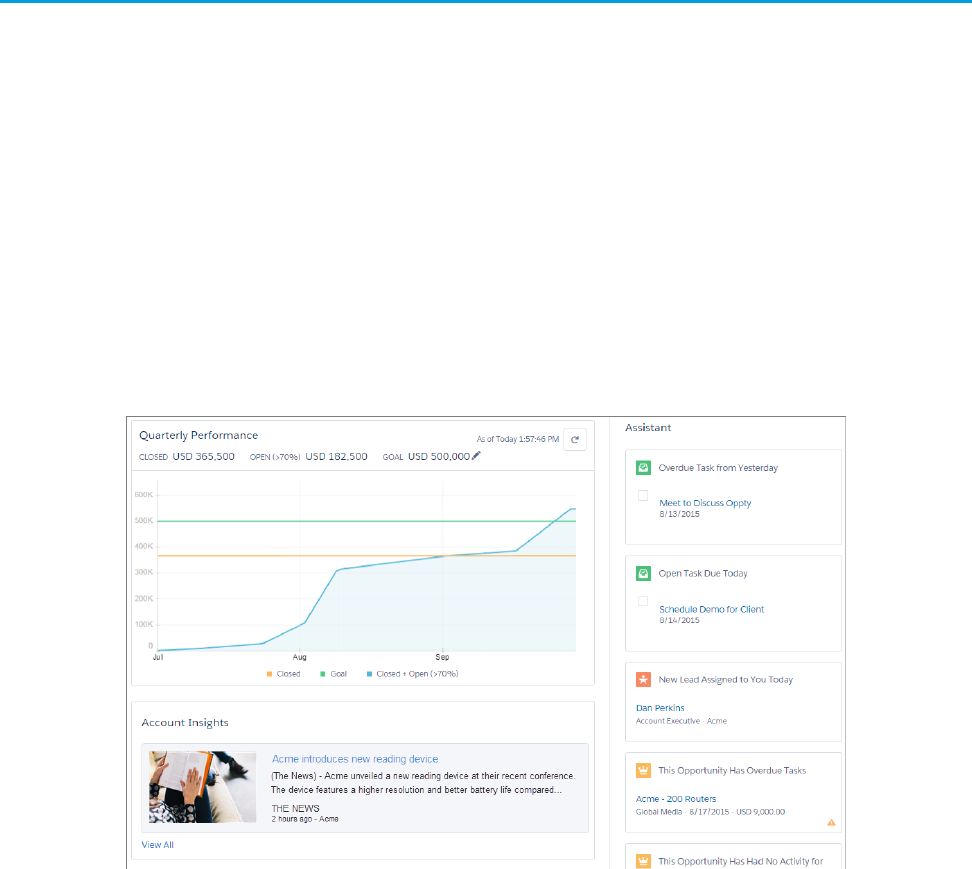Click the CLOSED USD 365,500 value
The width and height of the screenshot is (972, 869).
[x=203, y=456]
